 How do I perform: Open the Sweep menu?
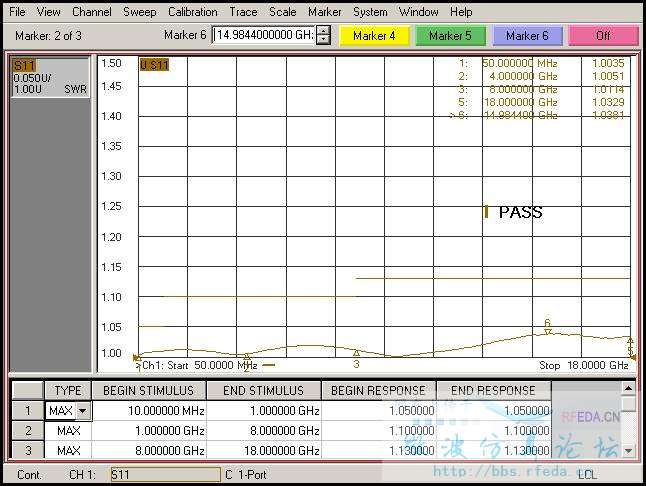click(x=140, y=12)
